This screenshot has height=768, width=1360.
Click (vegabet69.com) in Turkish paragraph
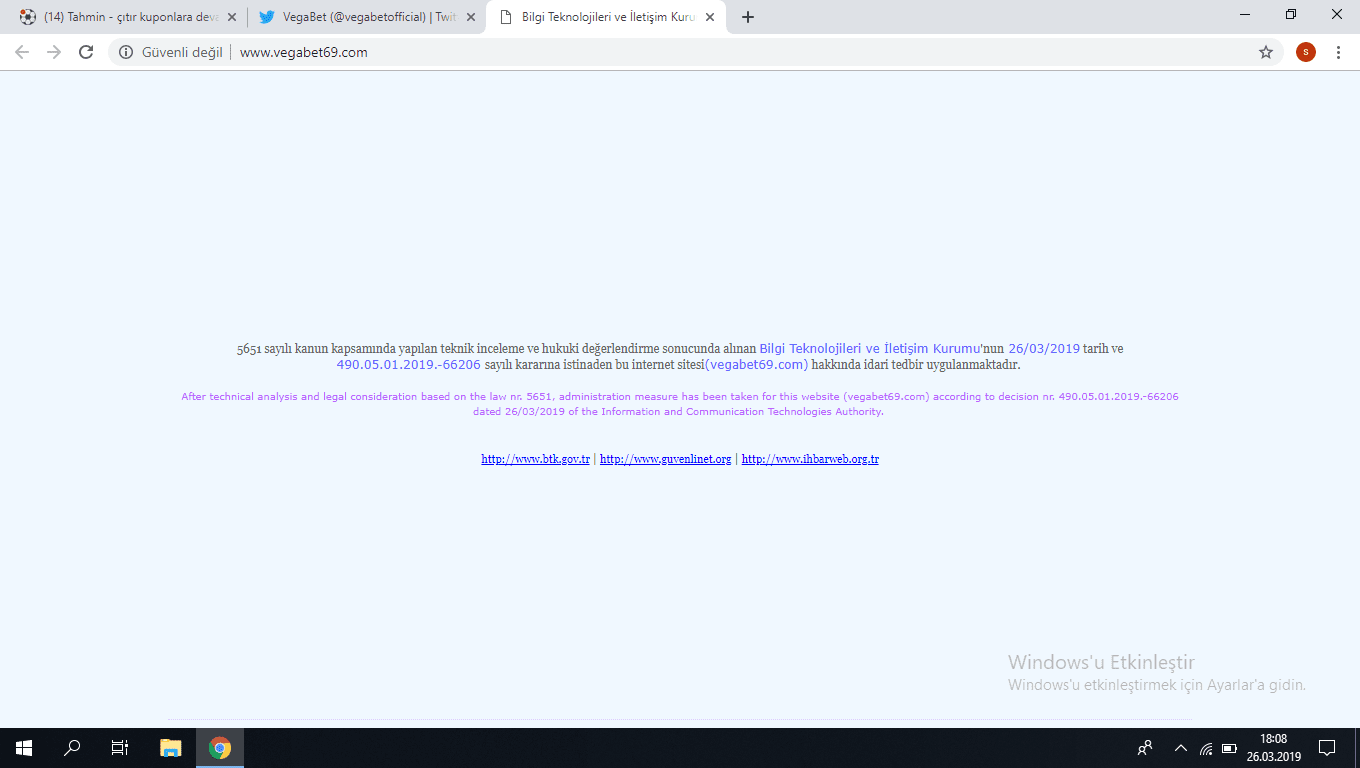tap(756, 365)
